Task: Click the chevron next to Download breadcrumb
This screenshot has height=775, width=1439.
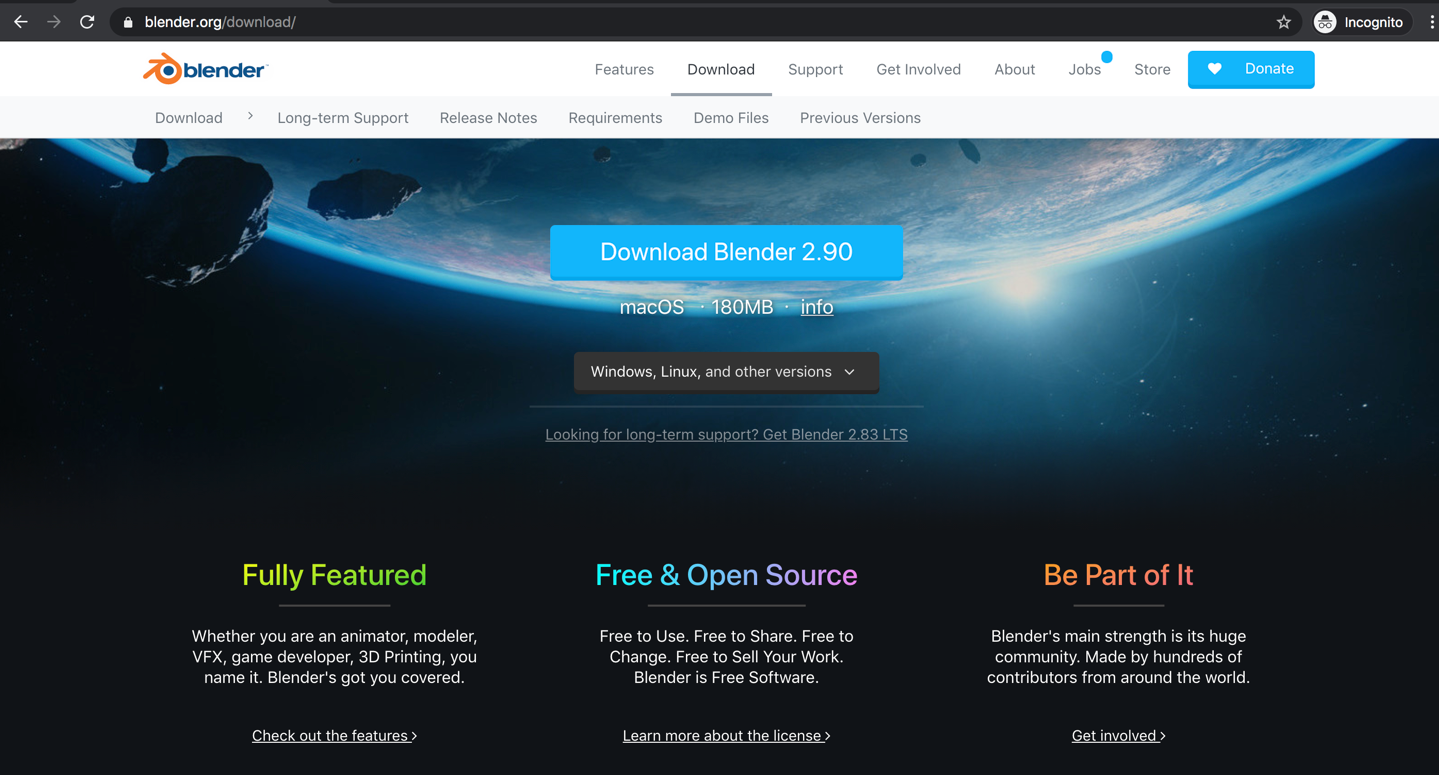Action: tap(249, 116)
